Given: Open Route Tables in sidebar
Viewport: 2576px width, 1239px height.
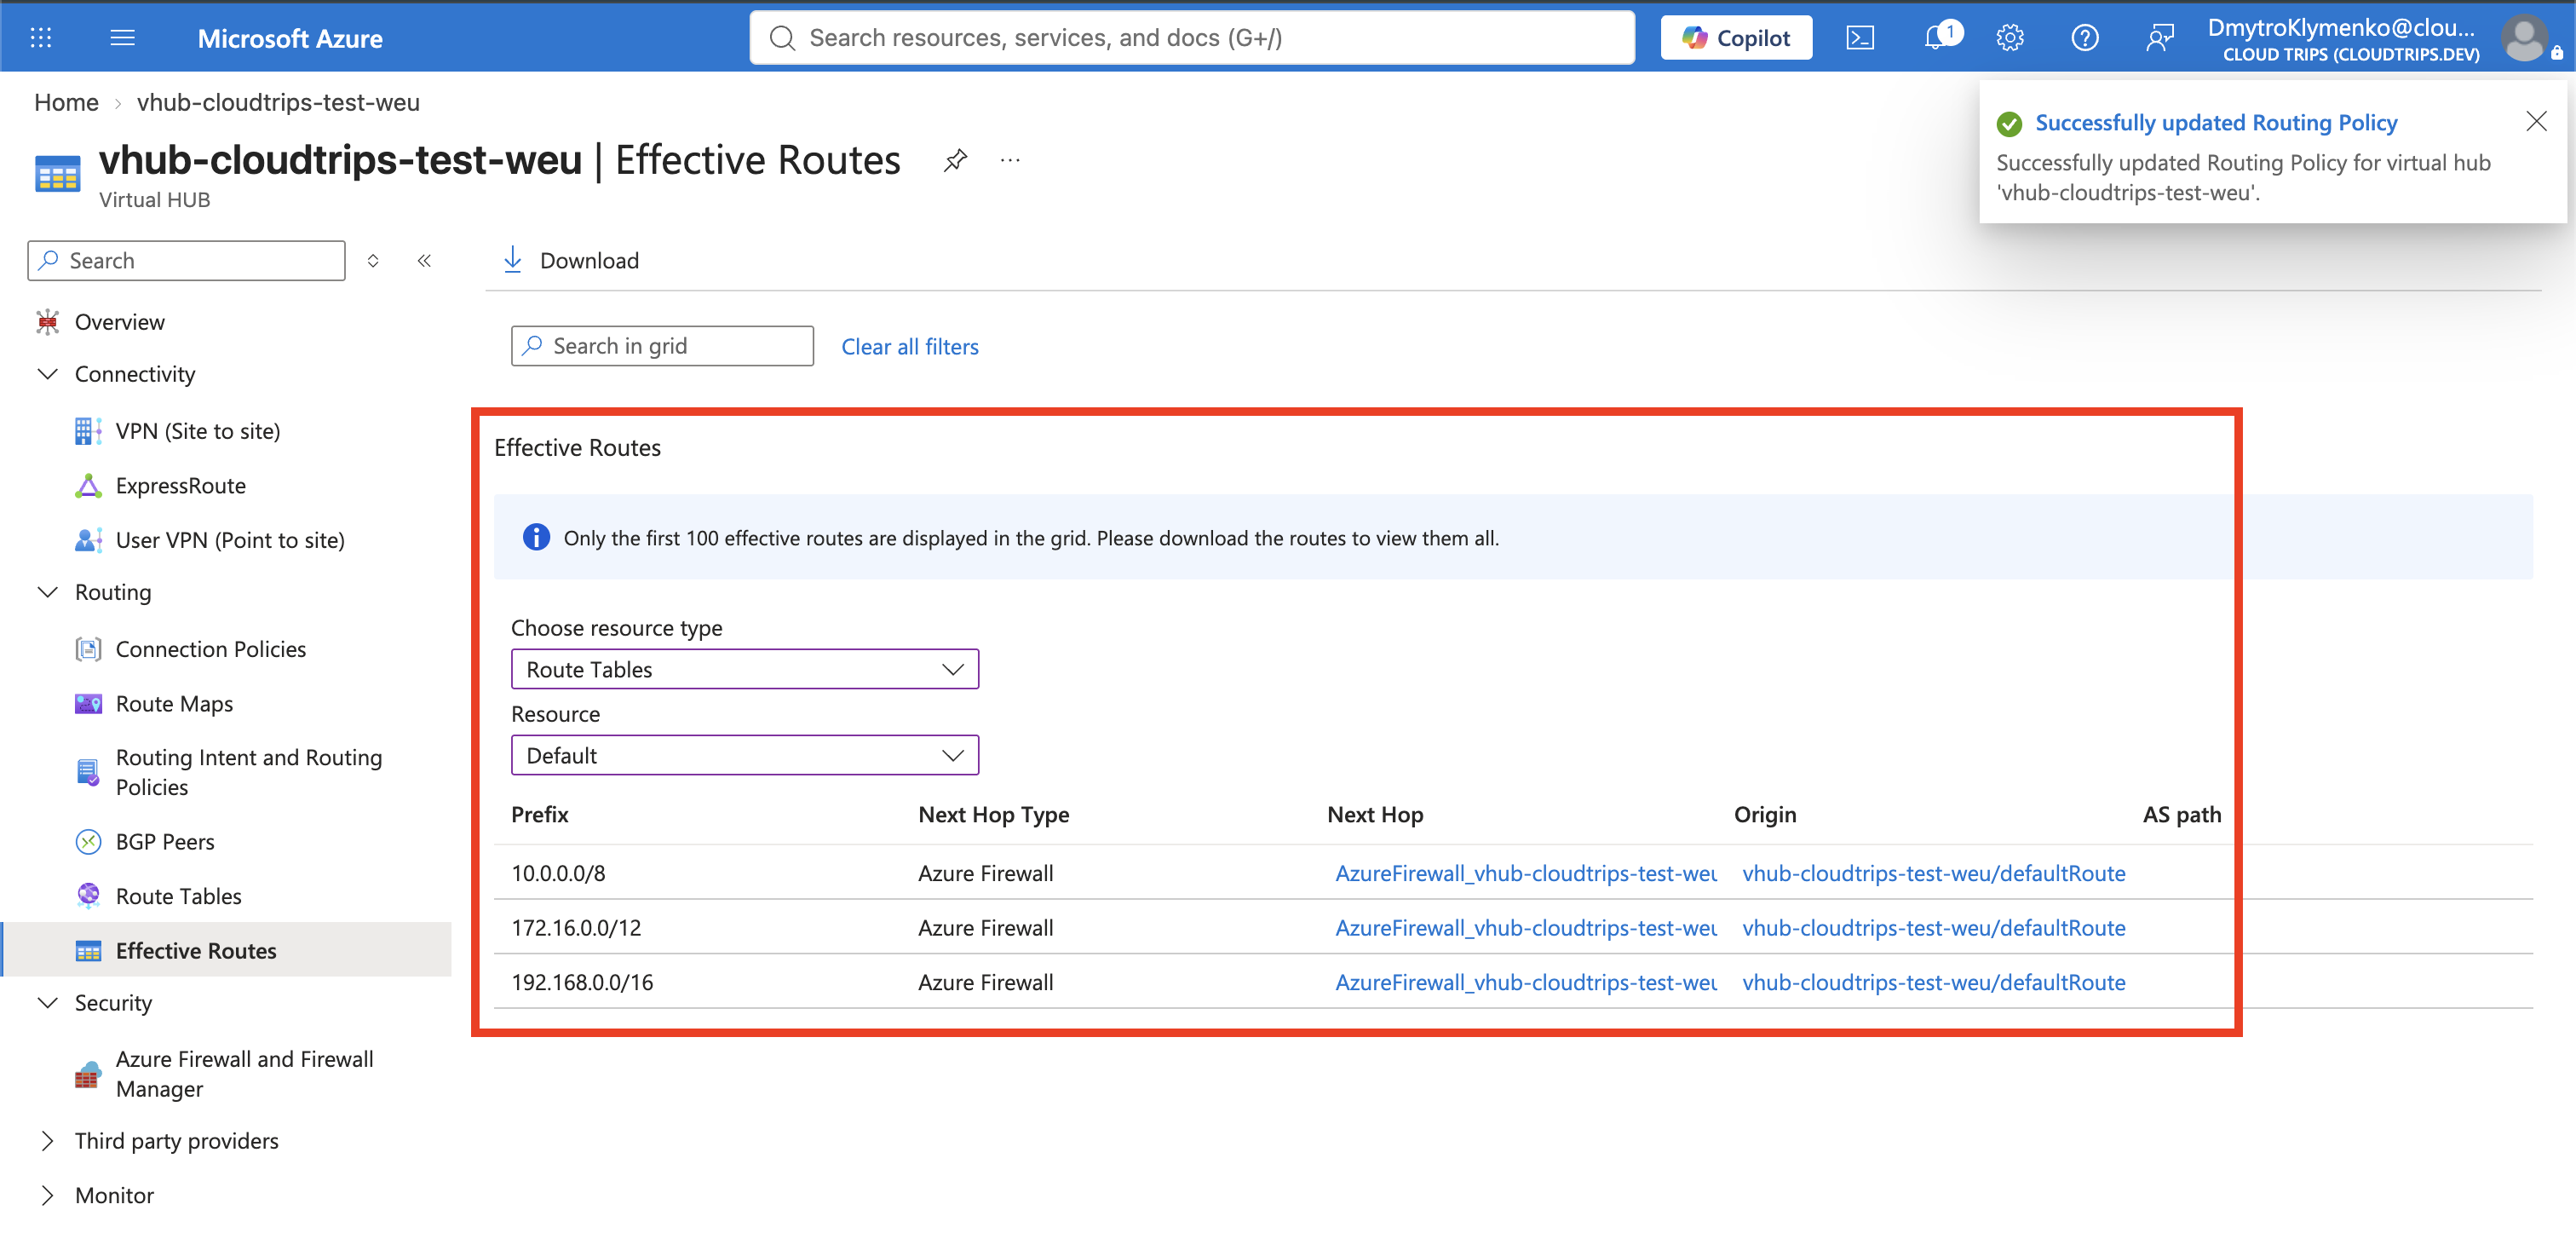Looking at the screenshot, I should (x=179, y=896).
